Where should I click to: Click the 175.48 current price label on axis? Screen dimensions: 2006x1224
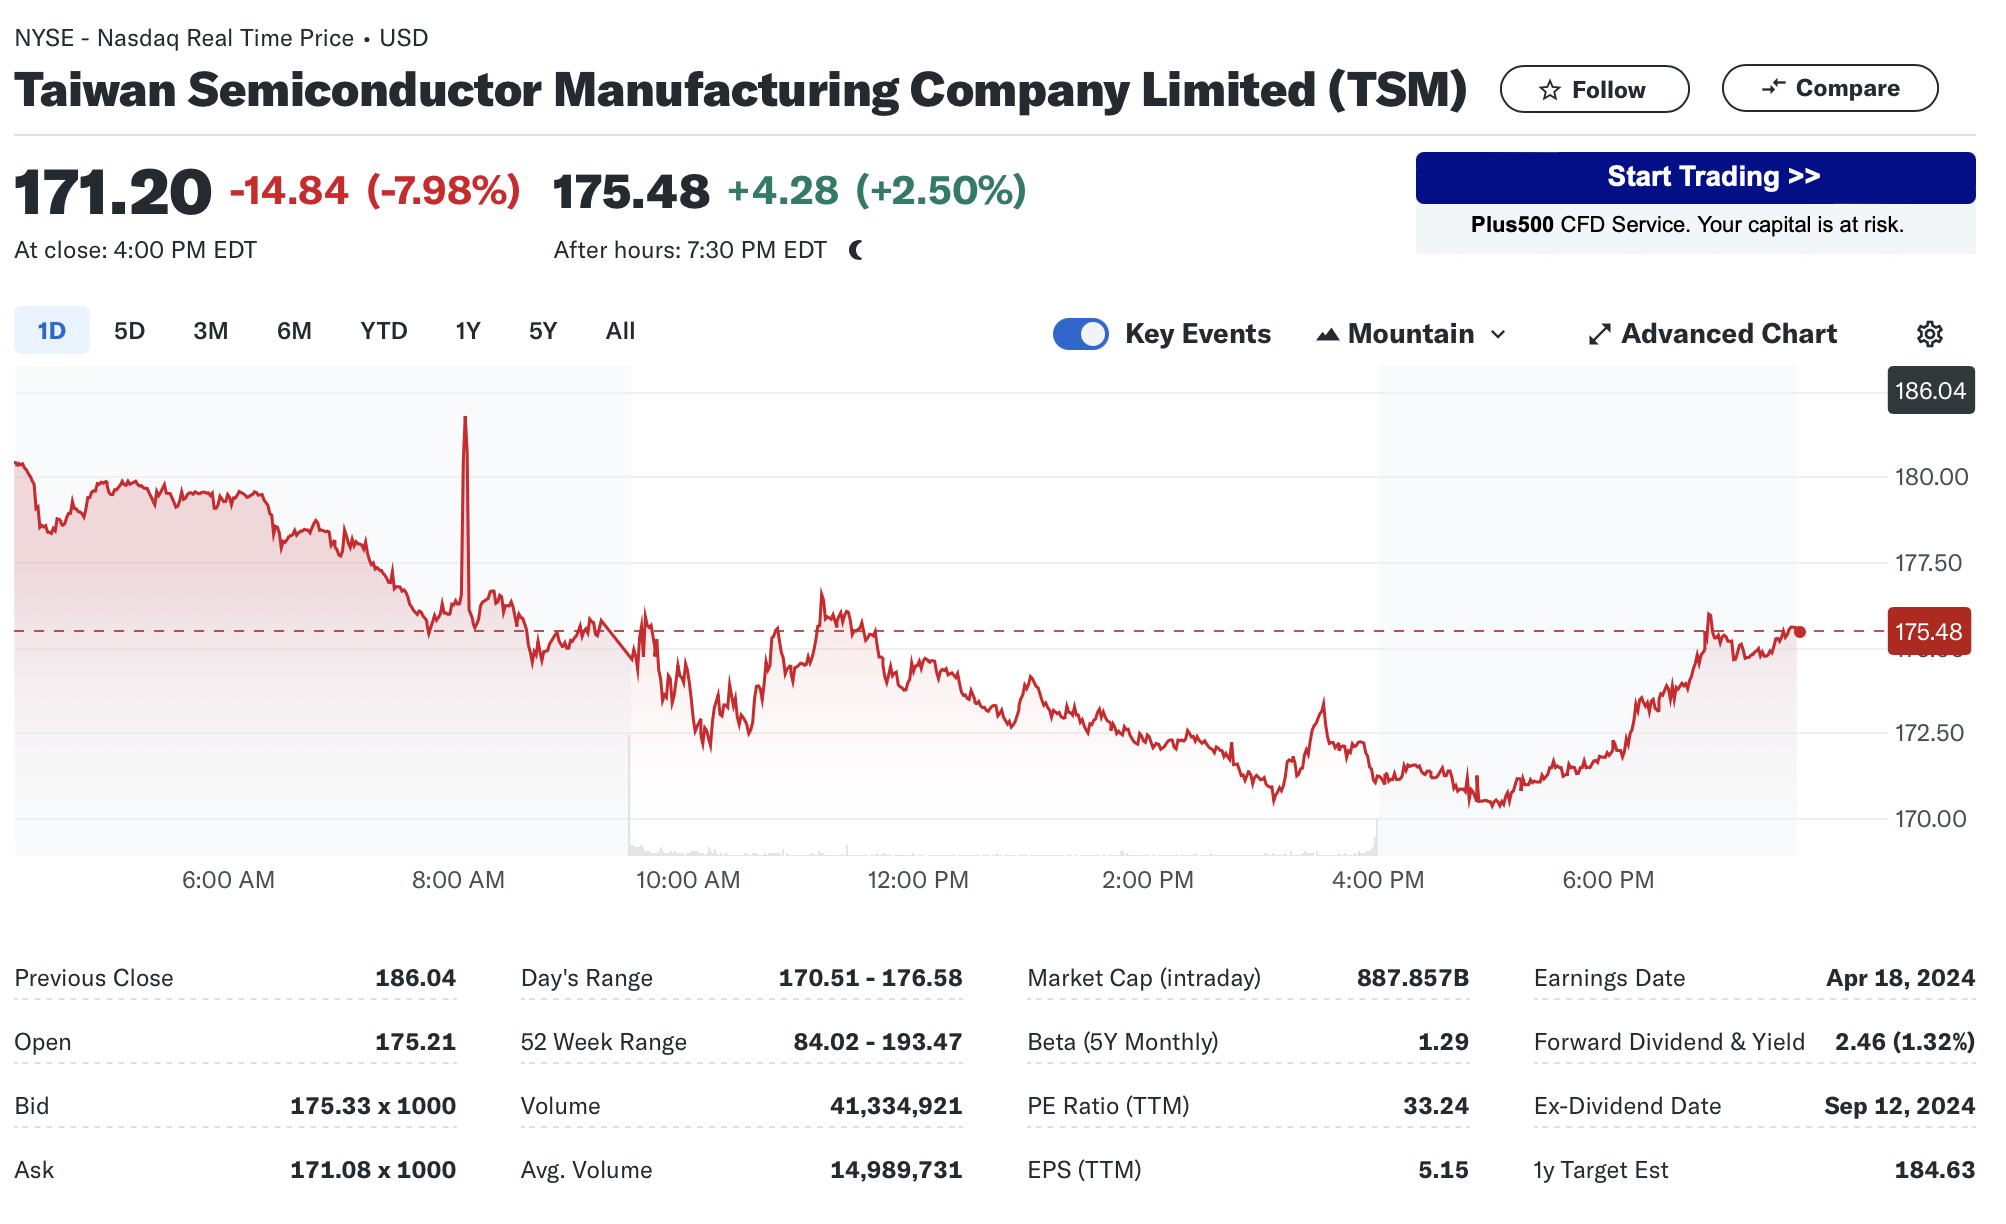click(1928, 632)
